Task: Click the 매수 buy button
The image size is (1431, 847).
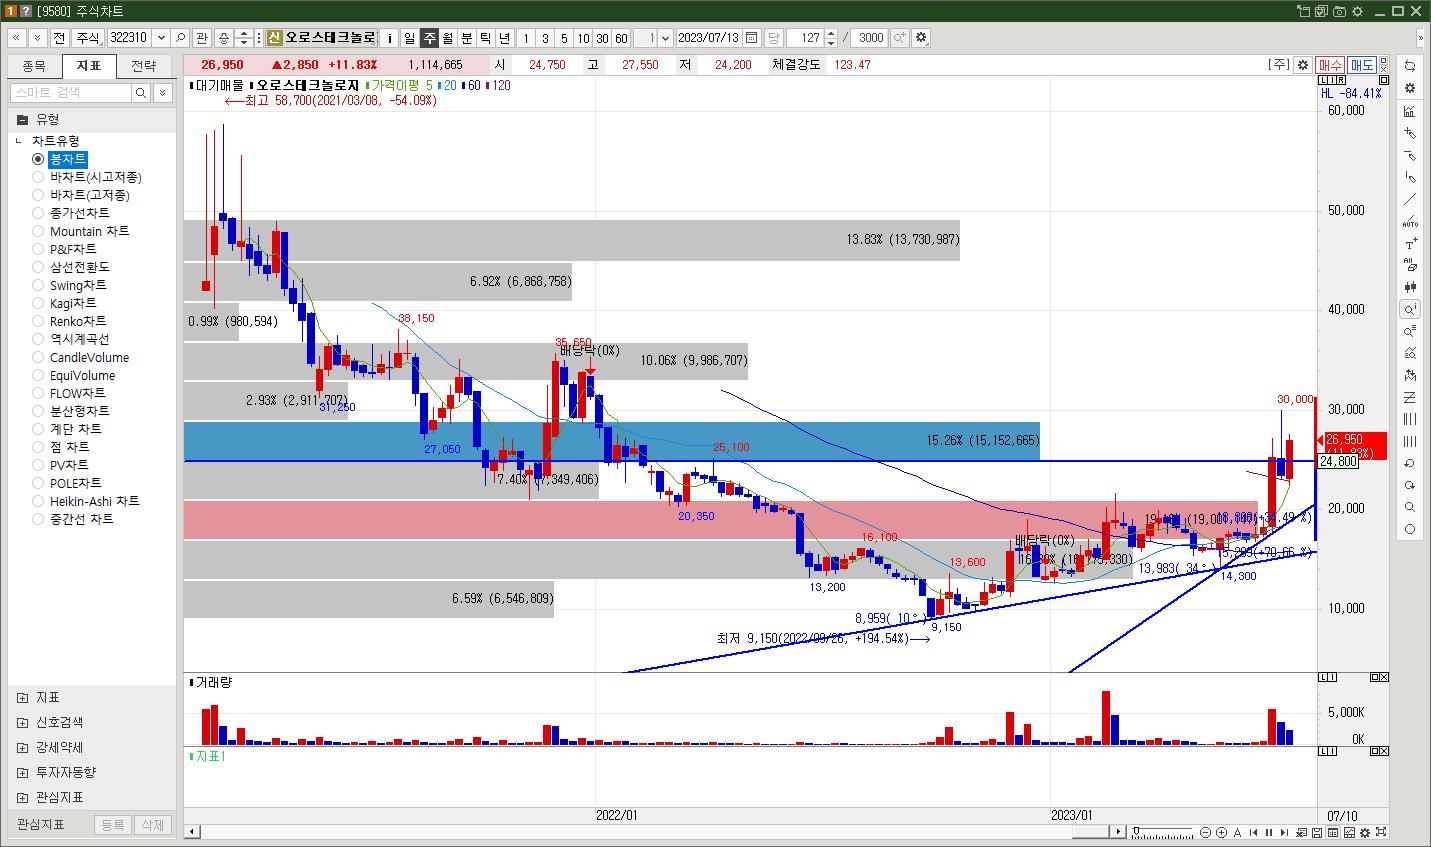Action: tap(1329, 65)
